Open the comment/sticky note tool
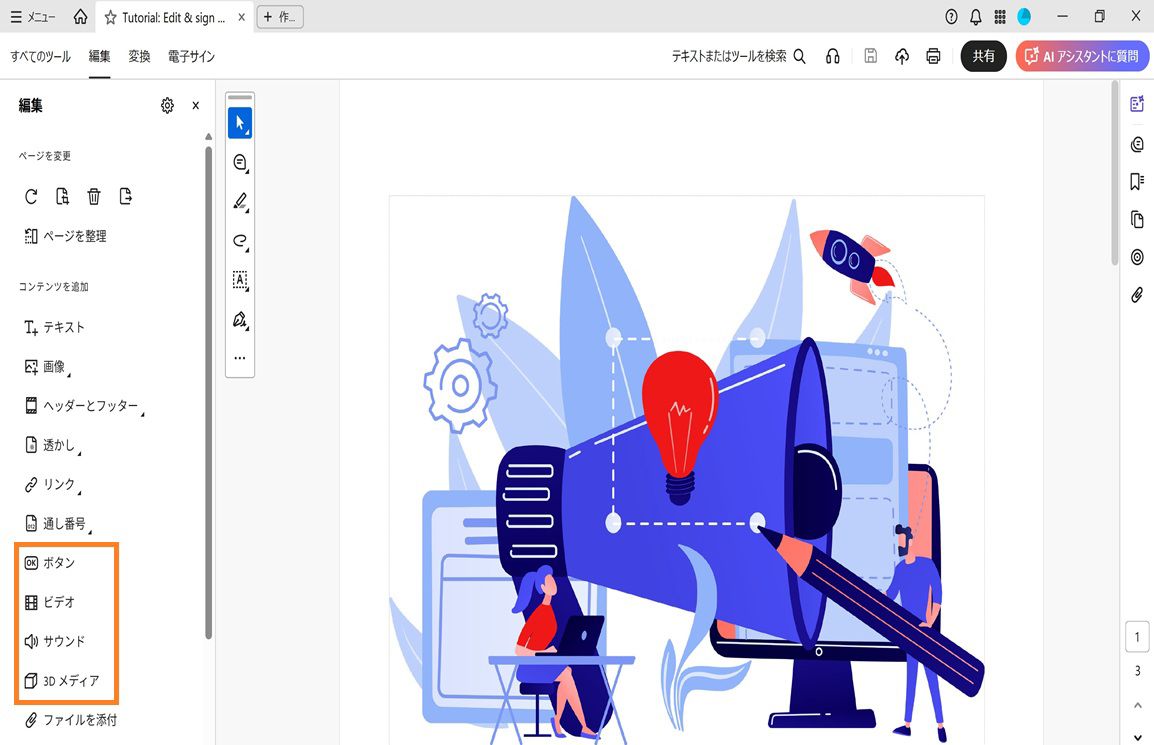The image size is (1154, 745). (240, 161)
